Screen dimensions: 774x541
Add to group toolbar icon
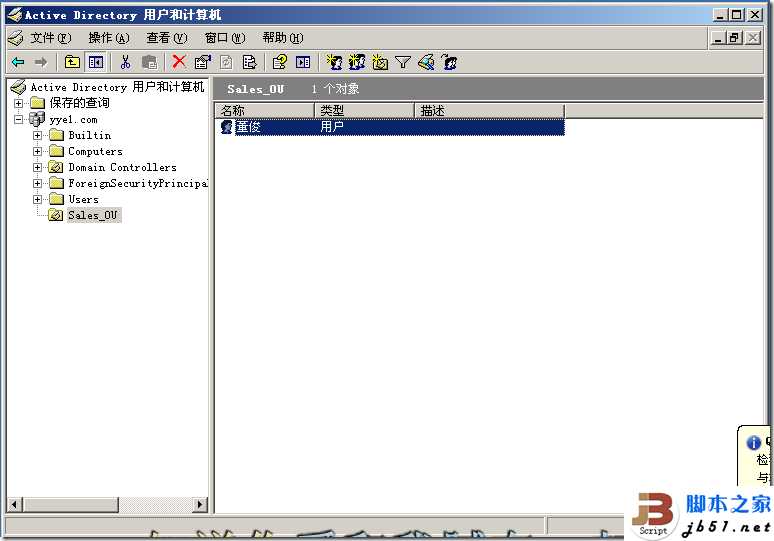click(x=449, y=62)
